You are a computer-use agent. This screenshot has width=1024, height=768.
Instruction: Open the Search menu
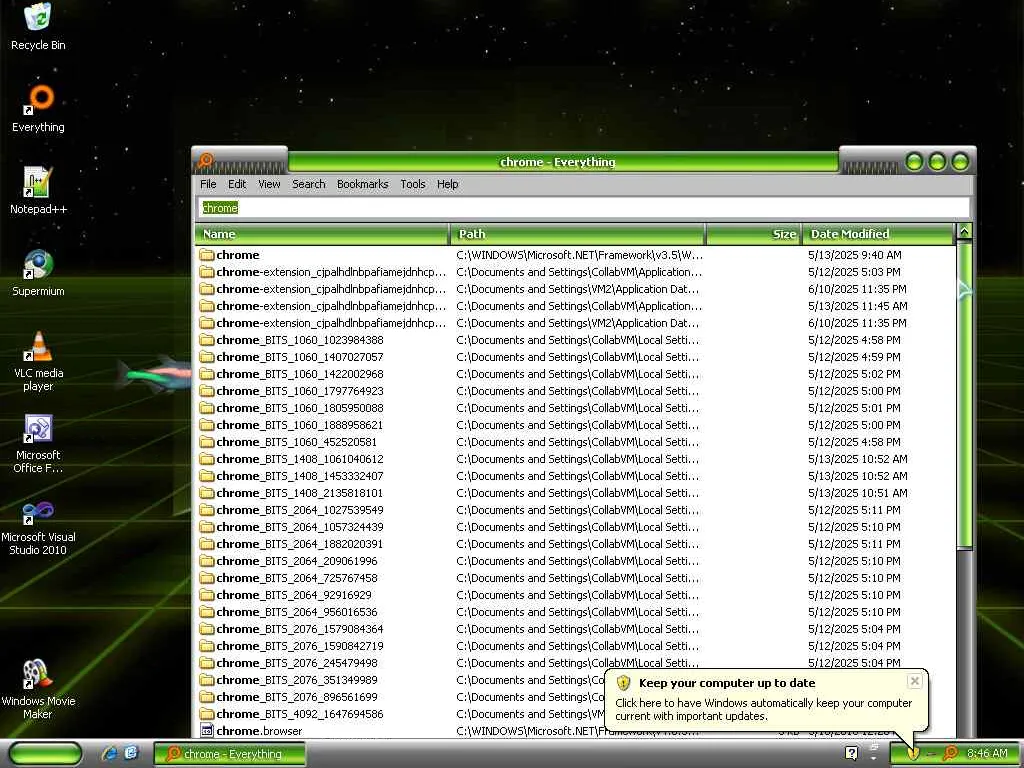(x=308, y=184)
